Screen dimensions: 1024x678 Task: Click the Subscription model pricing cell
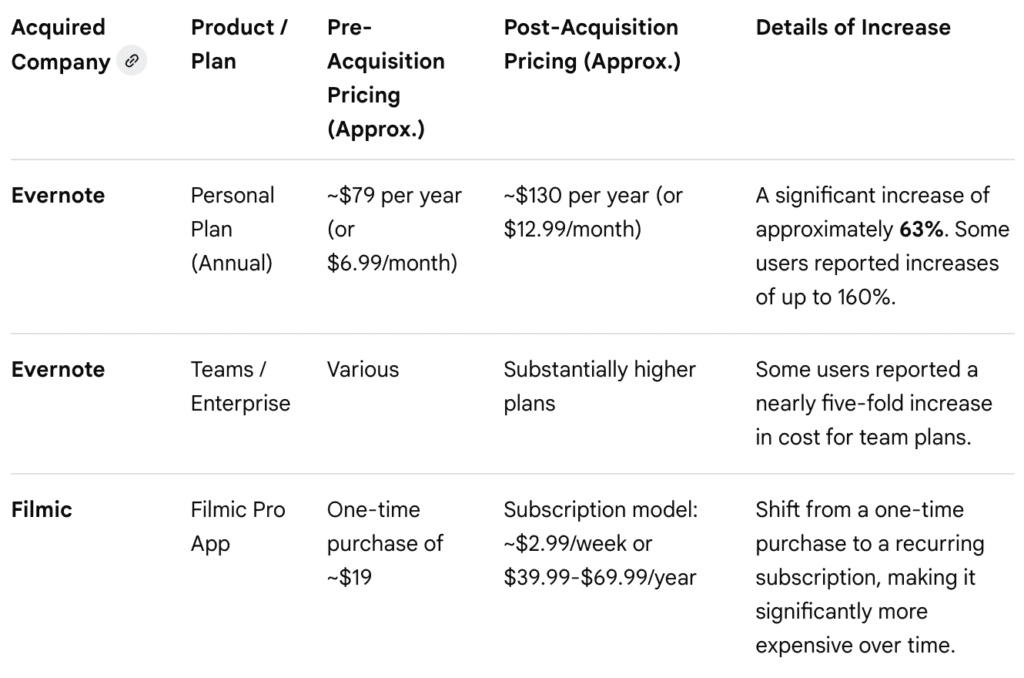pos(600,543)
